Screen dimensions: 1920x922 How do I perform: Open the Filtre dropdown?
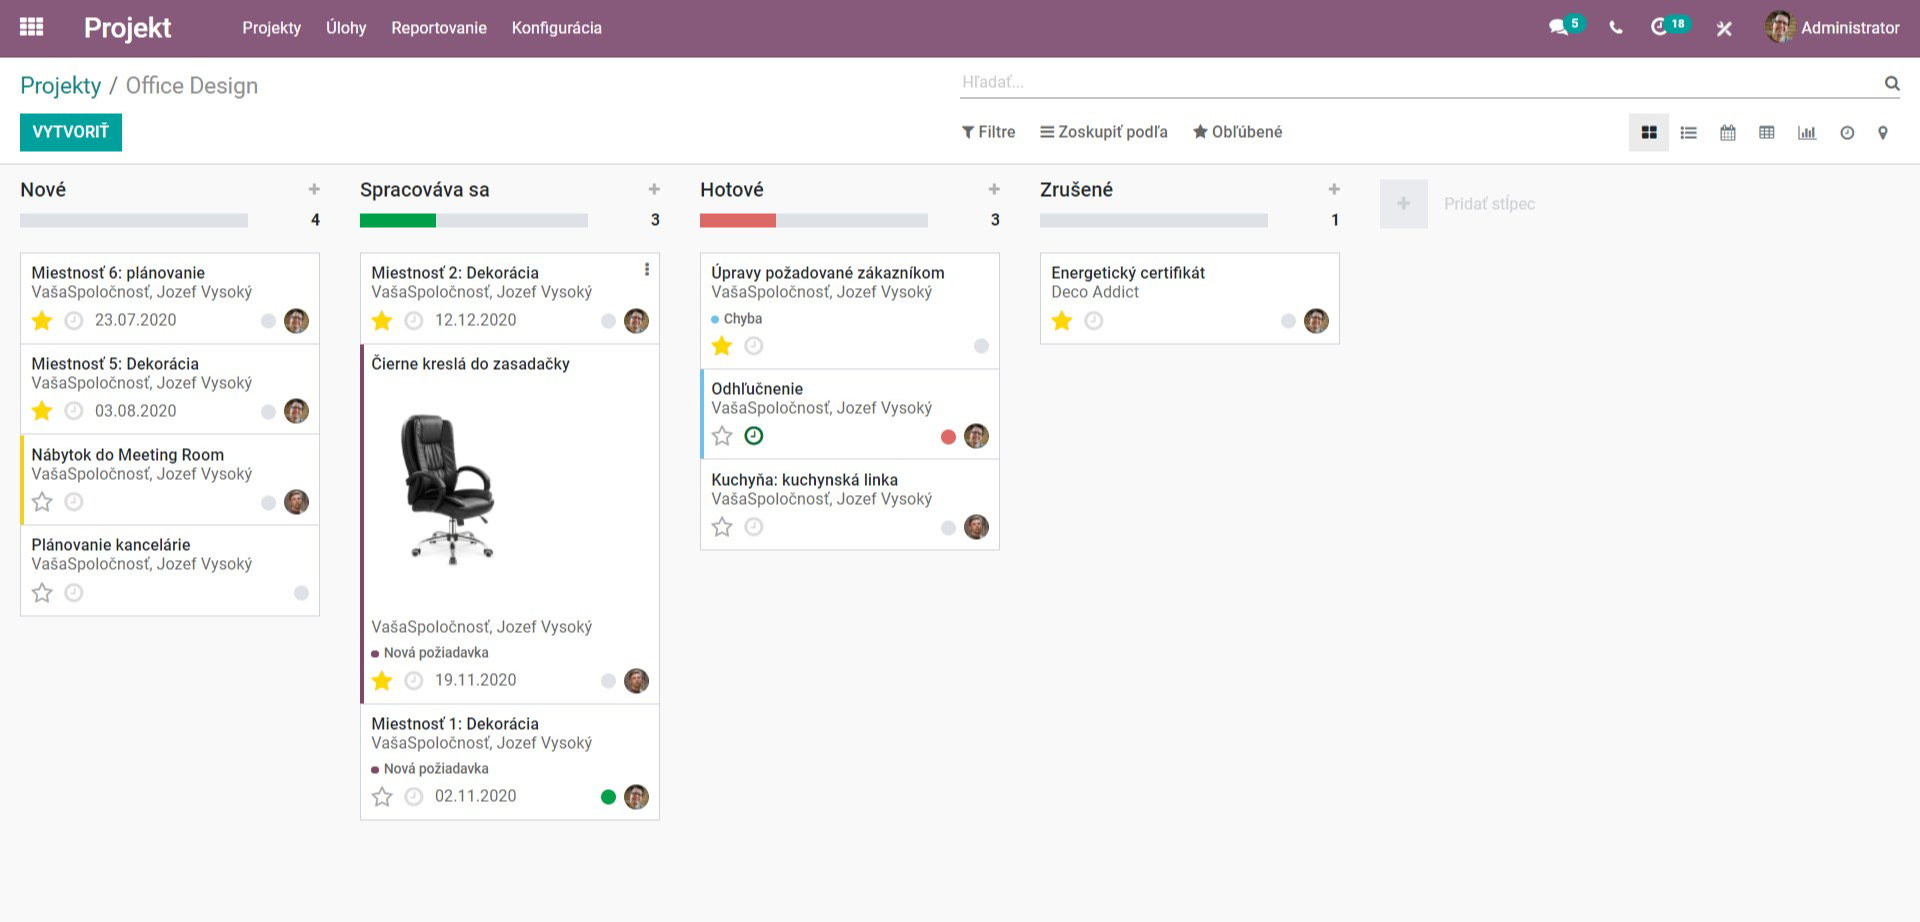[988, 132]
